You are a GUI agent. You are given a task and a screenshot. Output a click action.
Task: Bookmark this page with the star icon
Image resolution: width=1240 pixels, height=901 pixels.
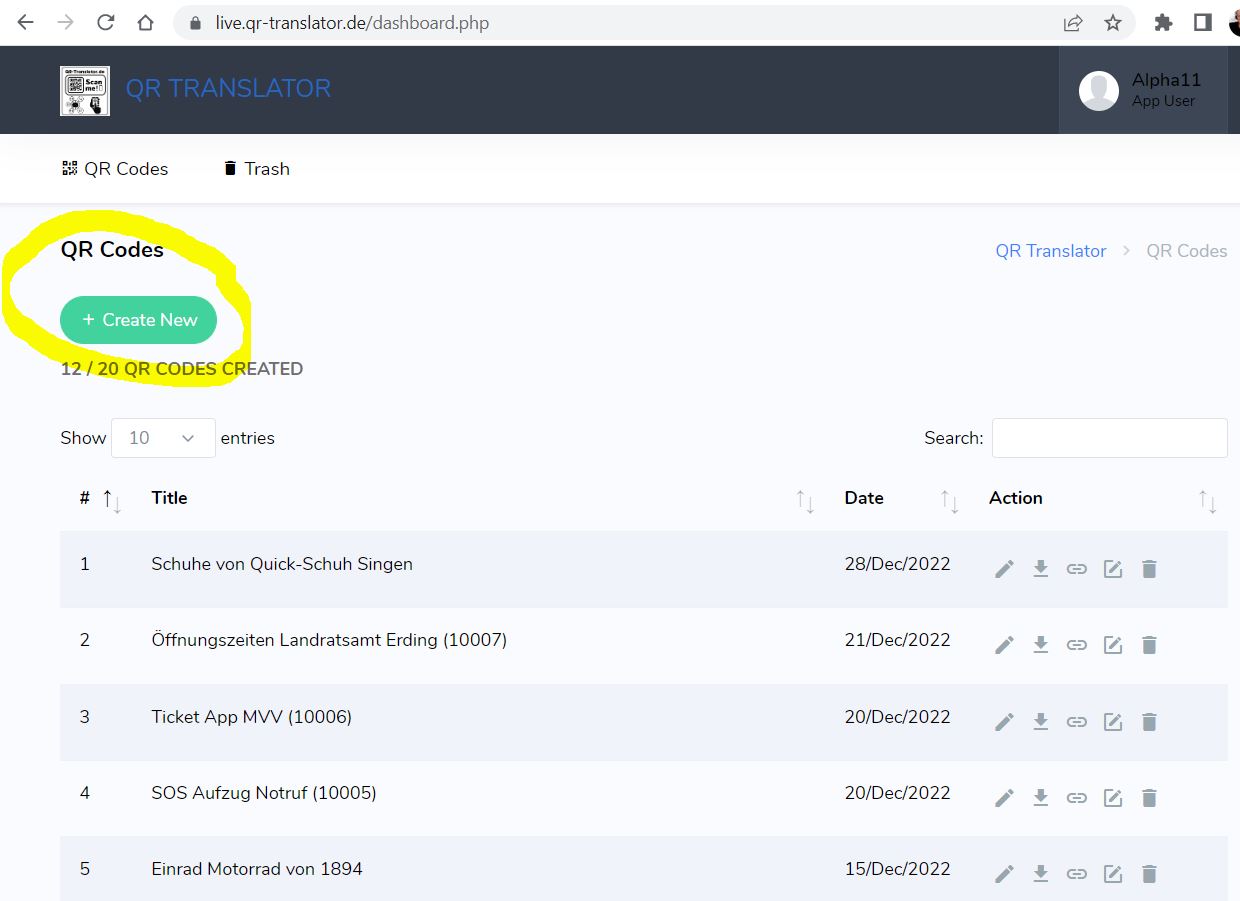pyautogui.click(x=1113, y=22)
